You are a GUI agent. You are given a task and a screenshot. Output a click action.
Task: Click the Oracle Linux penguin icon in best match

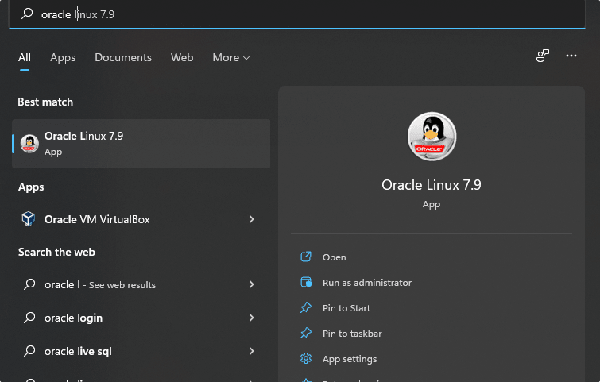coord(29,144)
